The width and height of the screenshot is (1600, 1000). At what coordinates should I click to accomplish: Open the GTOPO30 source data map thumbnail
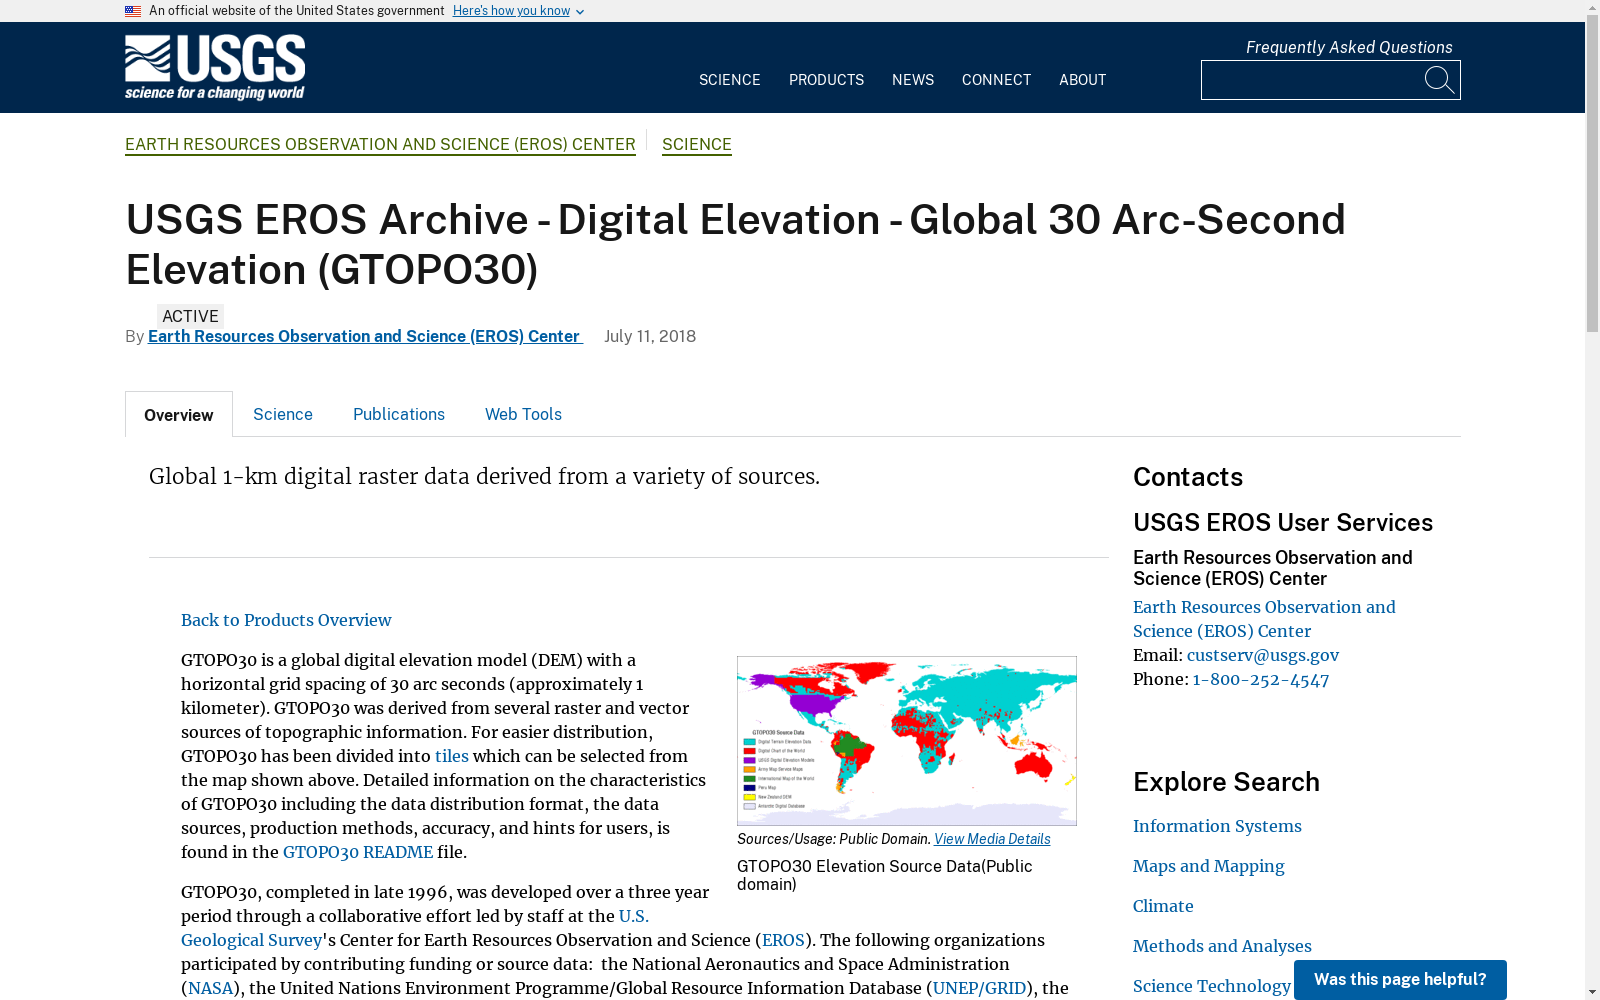tap(907, 741)
